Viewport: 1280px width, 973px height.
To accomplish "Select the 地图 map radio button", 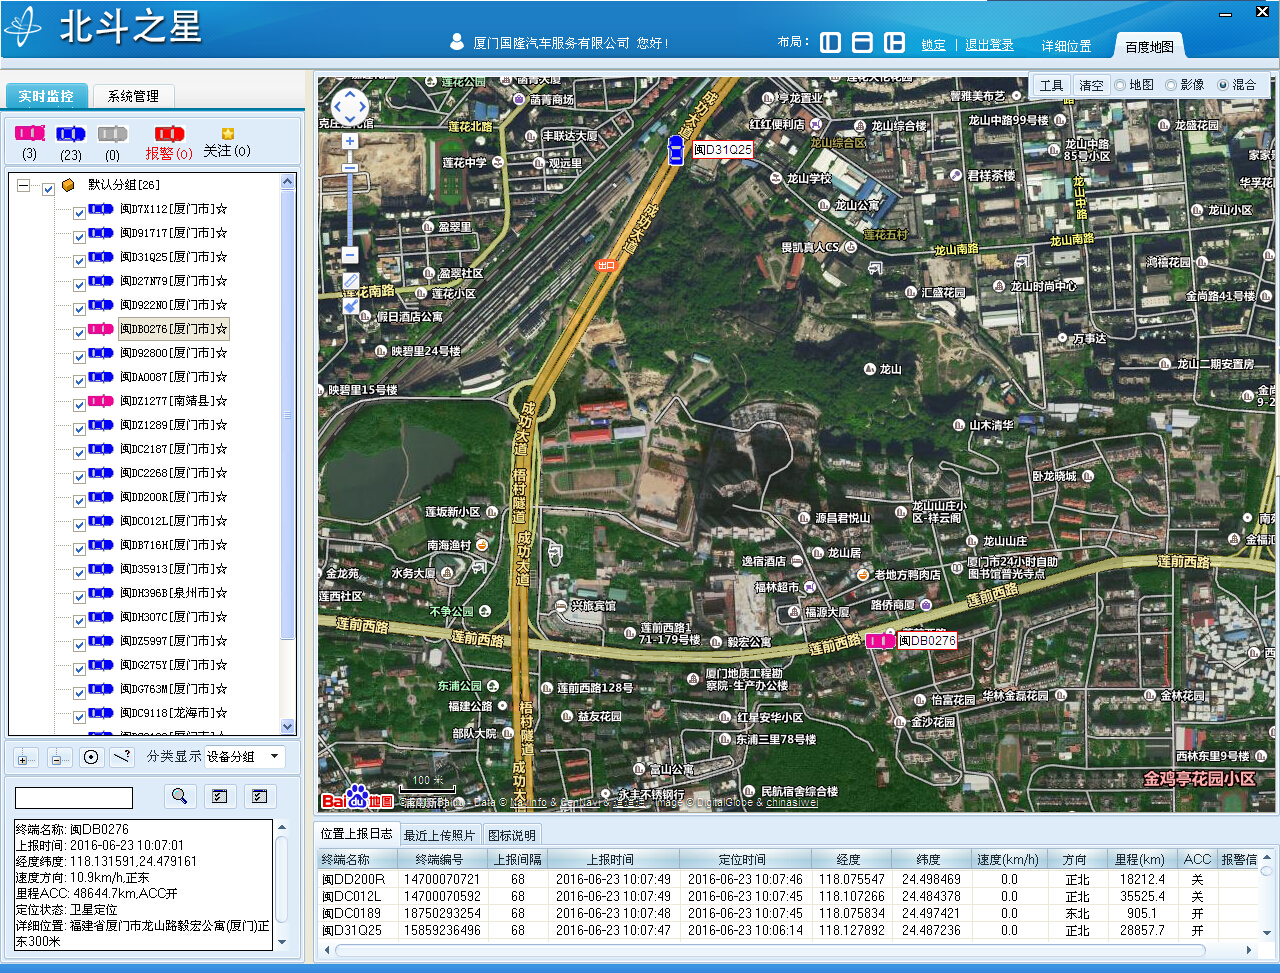I will click(x=1120, y=86).
